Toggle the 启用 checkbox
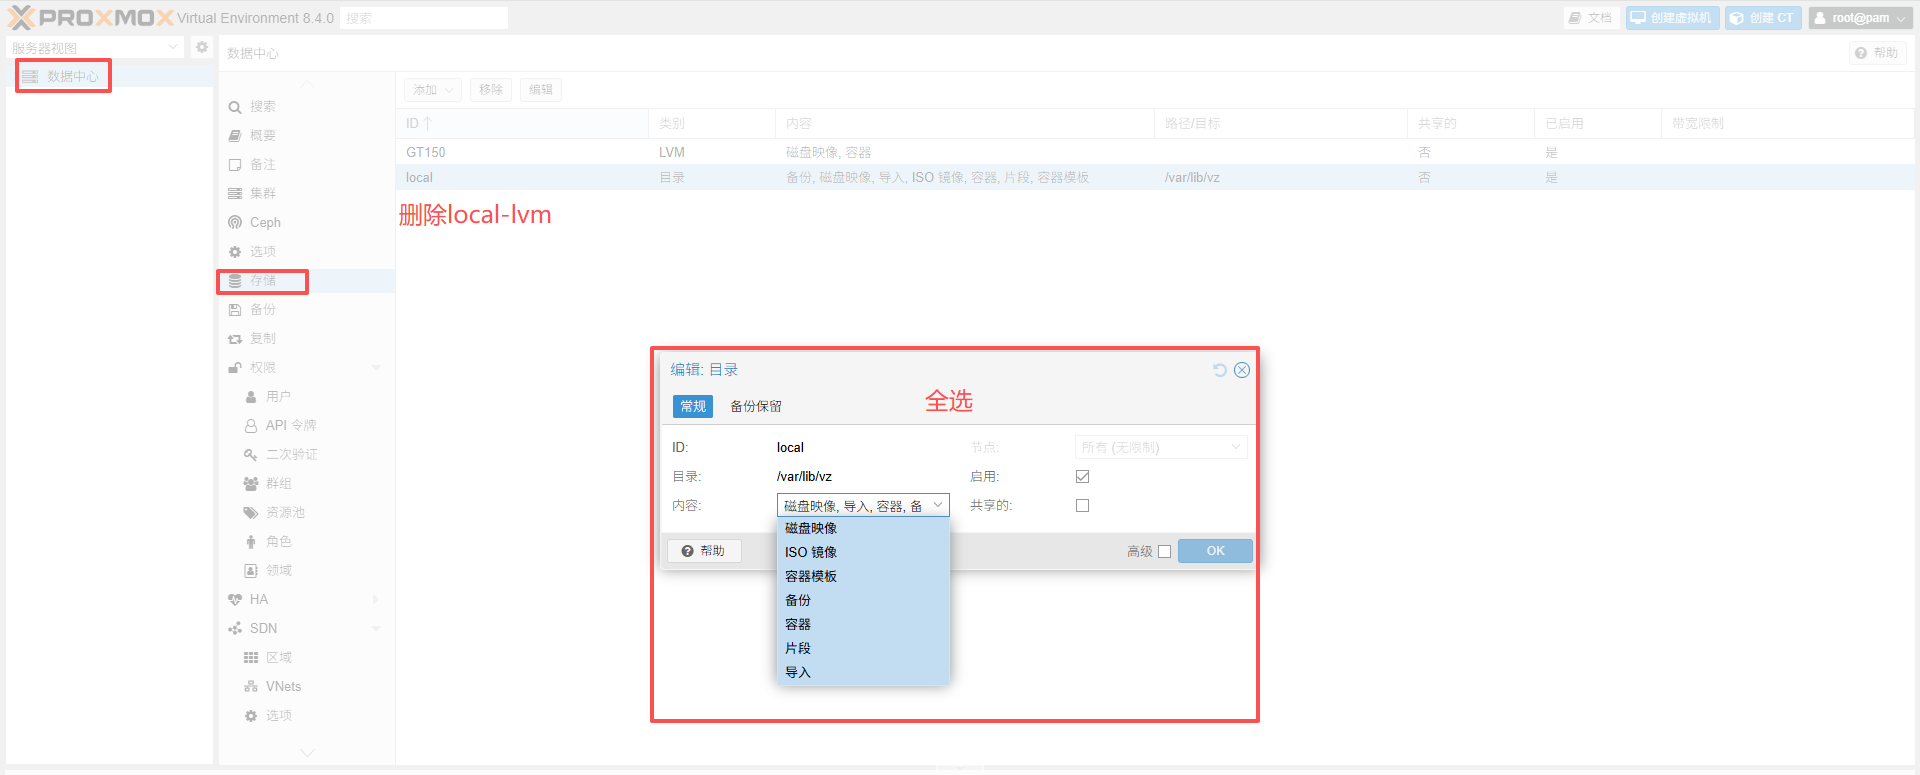Viewport: 1920px width, 775px height. click(x=1082, y=477)
